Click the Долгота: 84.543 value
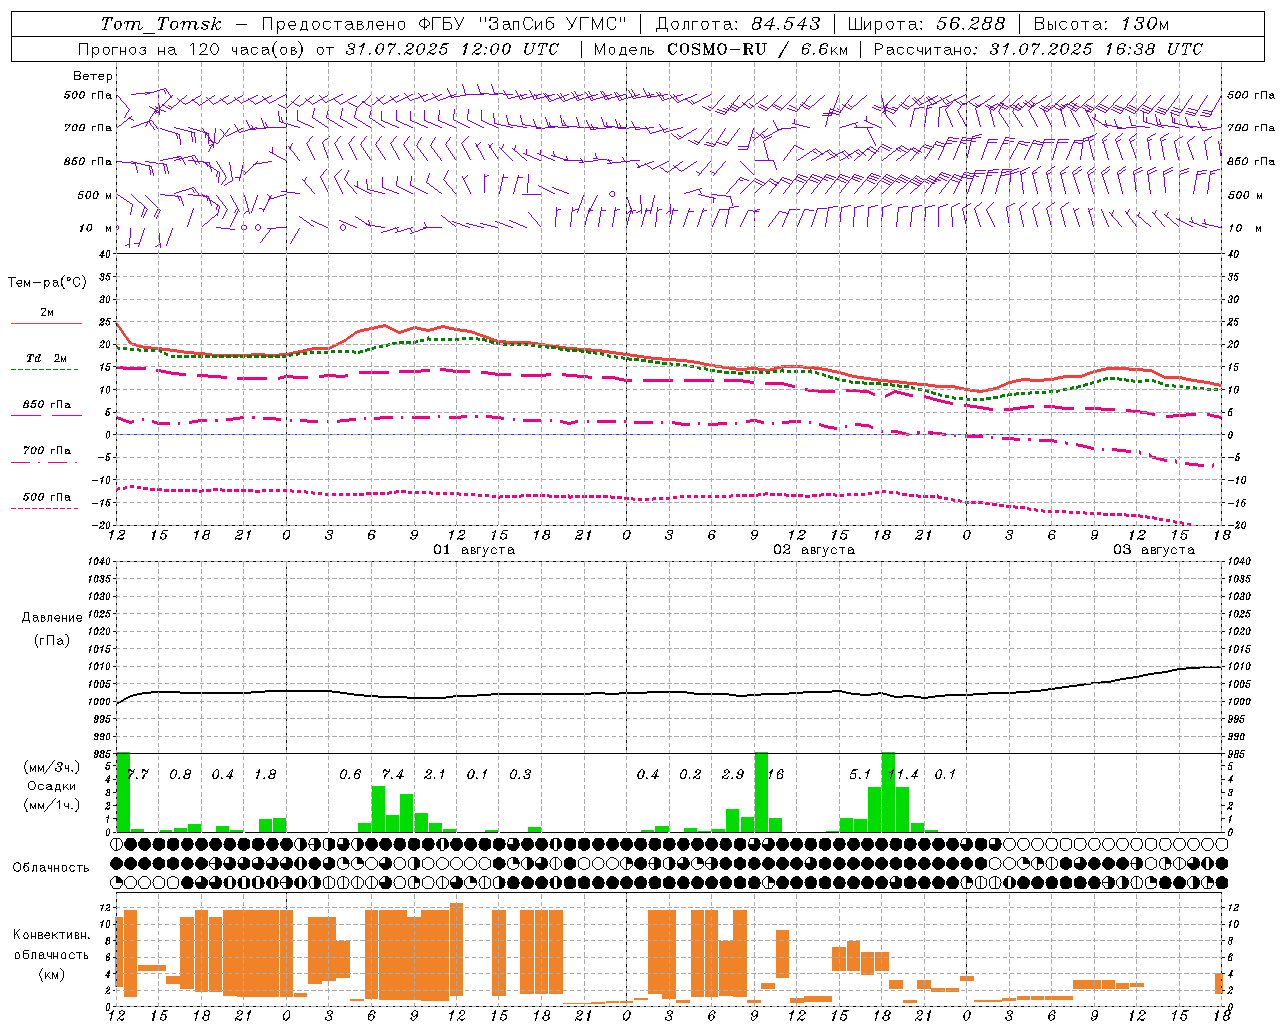The width and height of the screenshot is (1280, 1024). (738, 24)
